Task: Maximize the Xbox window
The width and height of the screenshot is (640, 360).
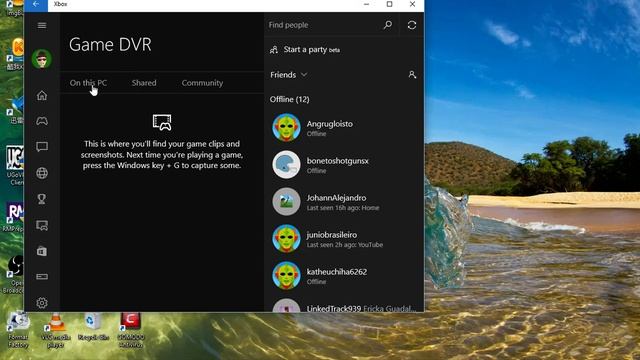Action: 389,4
